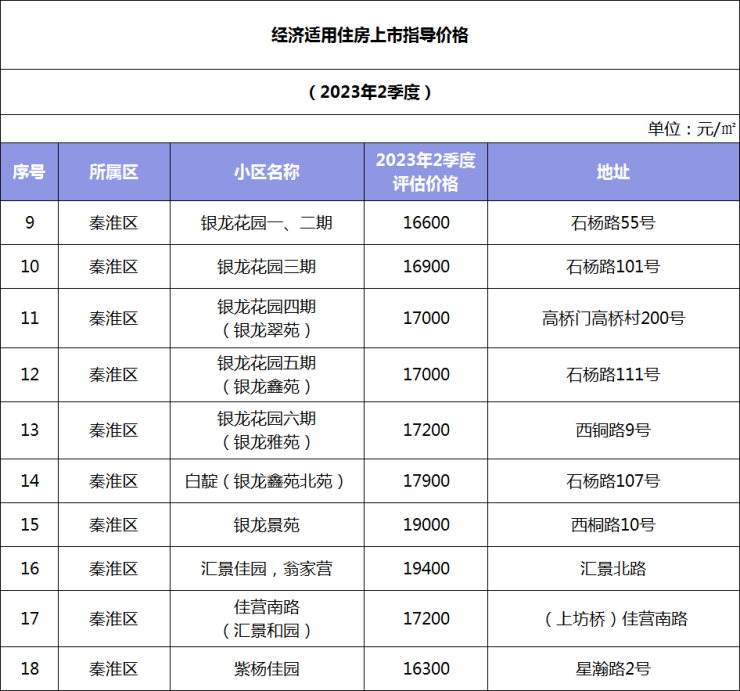Click the 单位：元/㎡ unit label
Viewport: 740px width, 691px height.
point(691,129)
